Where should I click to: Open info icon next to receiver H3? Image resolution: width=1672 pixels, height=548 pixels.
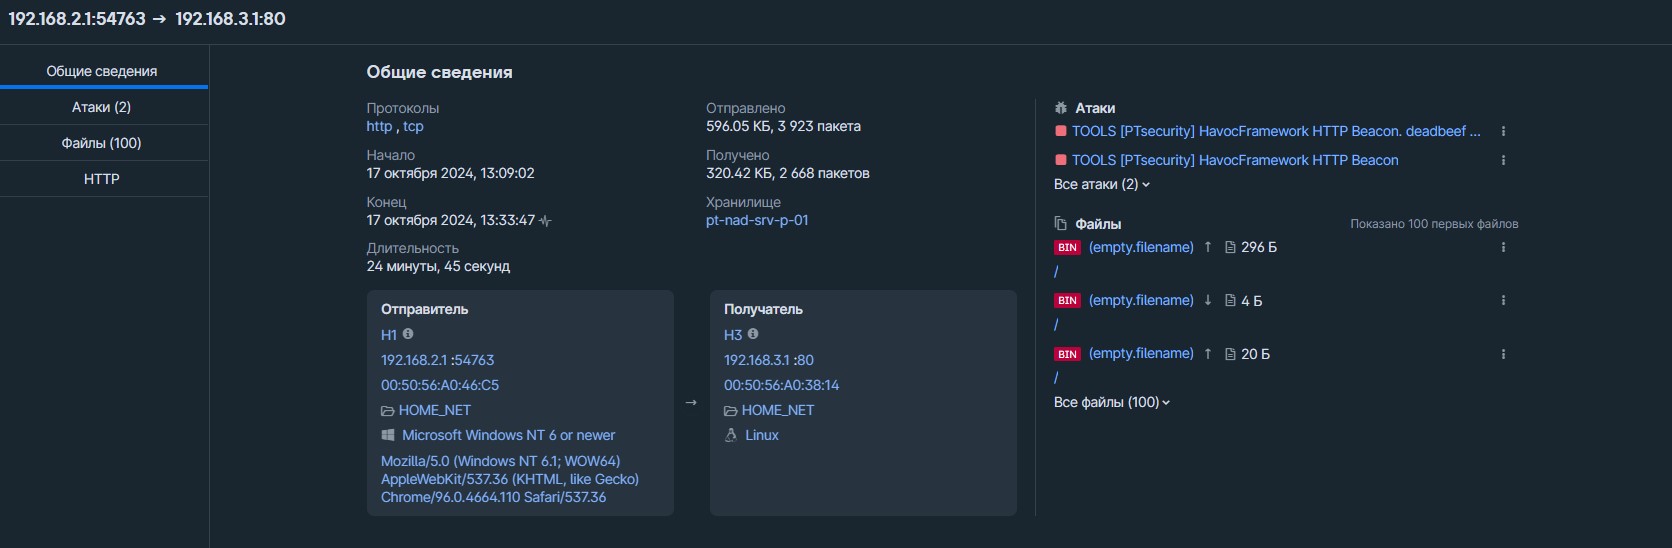(753, 334)
